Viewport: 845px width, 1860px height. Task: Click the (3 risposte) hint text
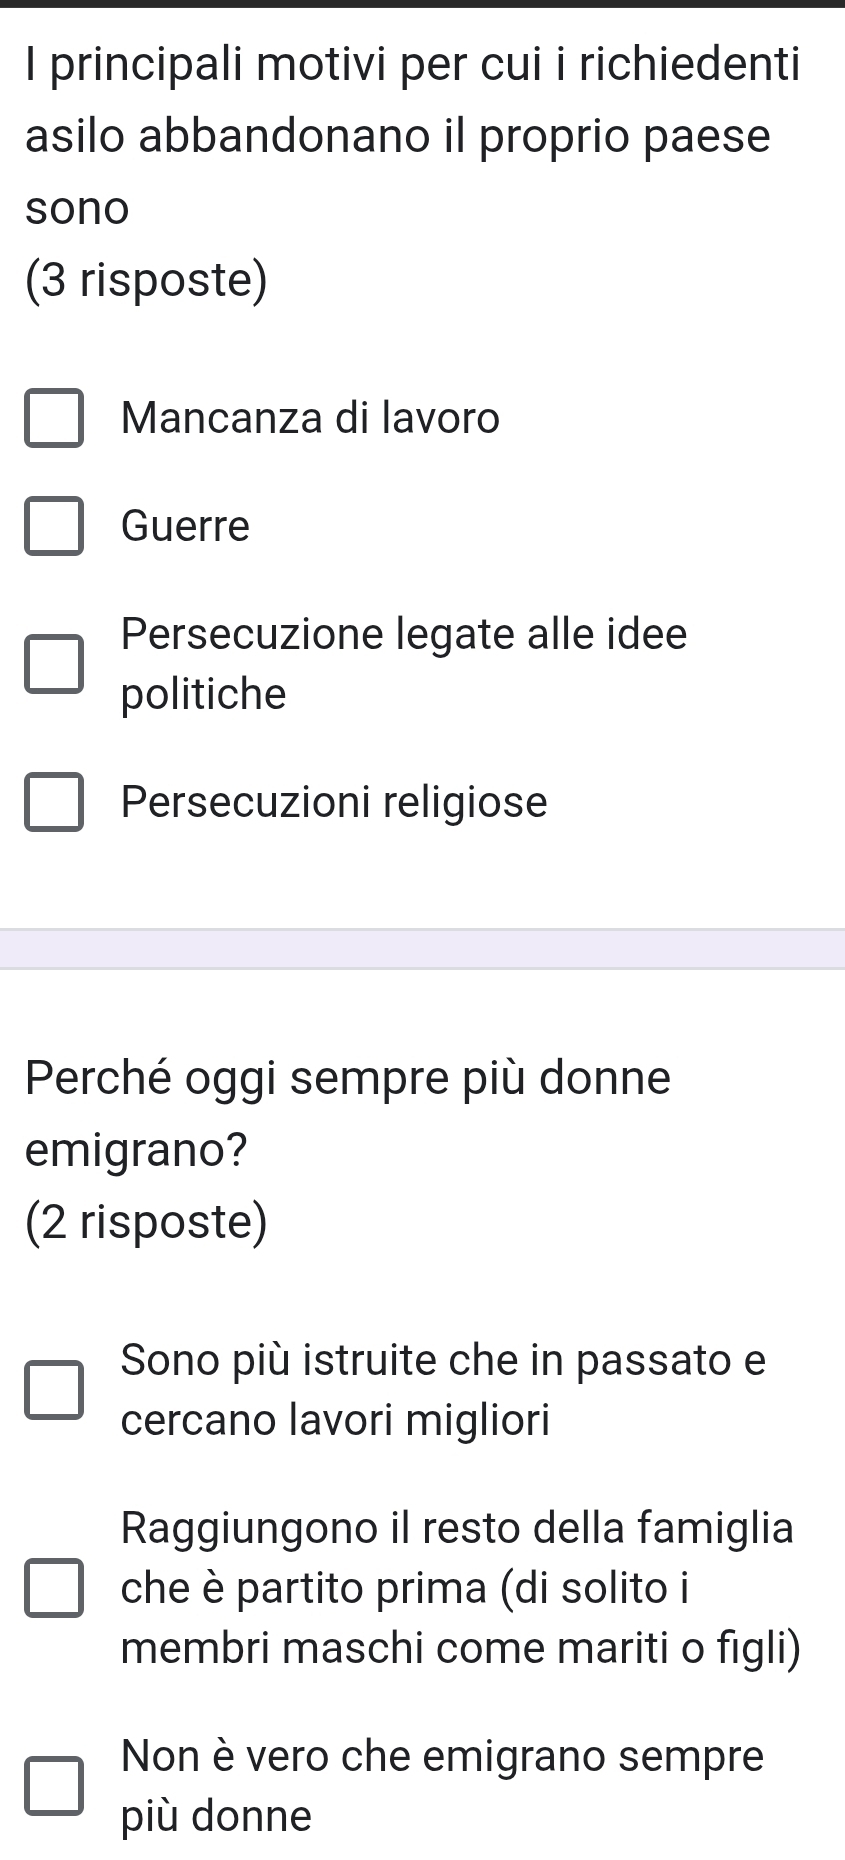coord(147,281)
